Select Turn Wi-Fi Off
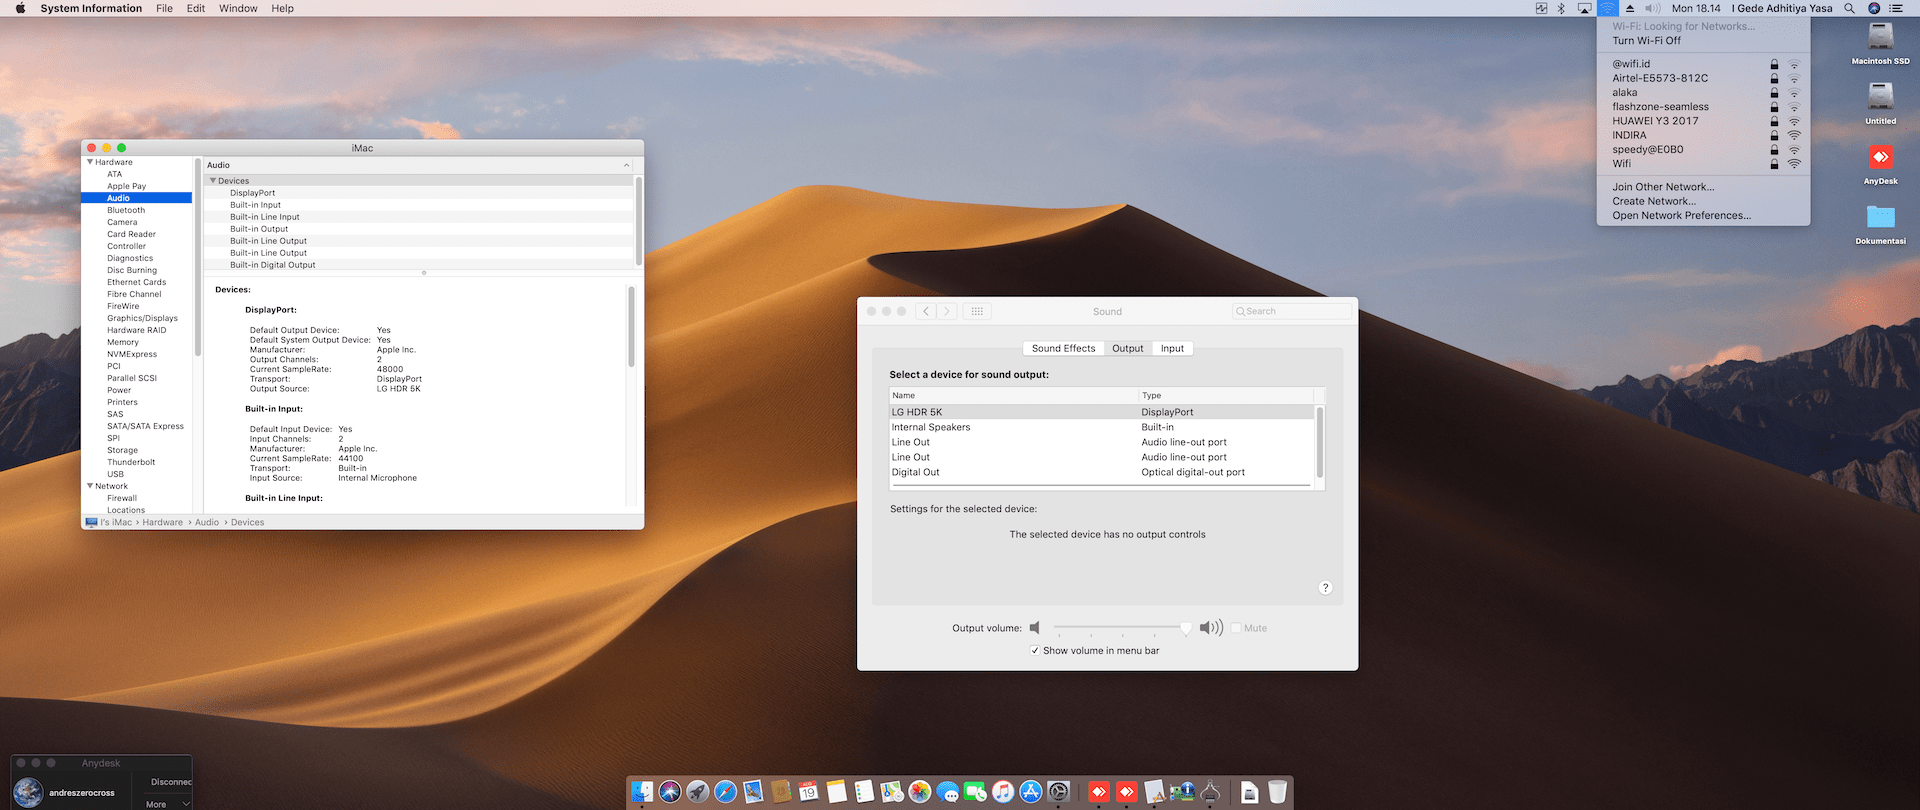 [x=1646, y=41]
